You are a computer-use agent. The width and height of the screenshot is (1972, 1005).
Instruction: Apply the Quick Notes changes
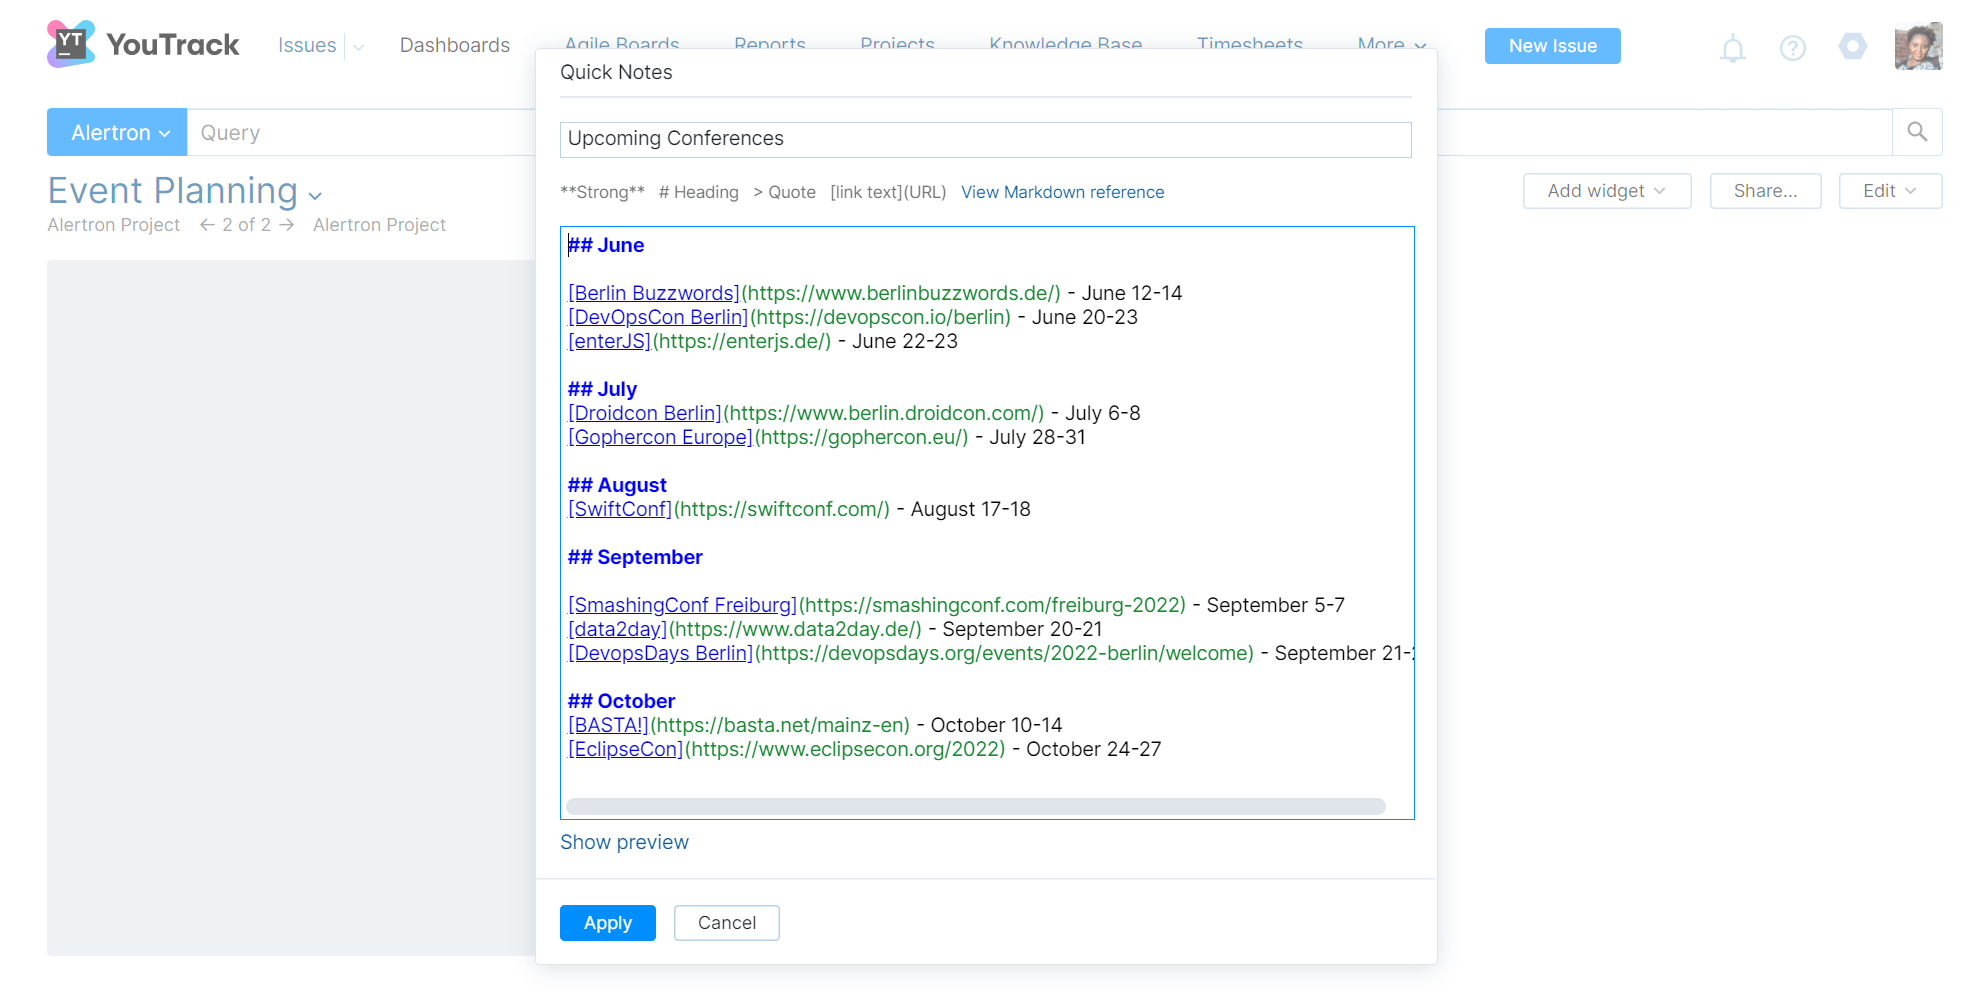(x=607, y=922)
